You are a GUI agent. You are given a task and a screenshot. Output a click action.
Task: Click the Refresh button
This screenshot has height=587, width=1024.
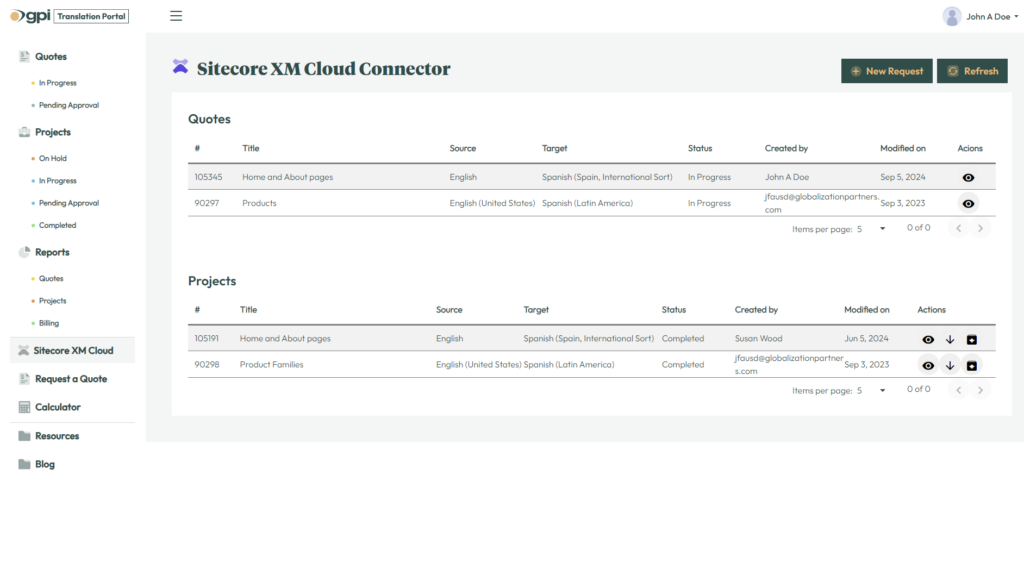(972, 71)
